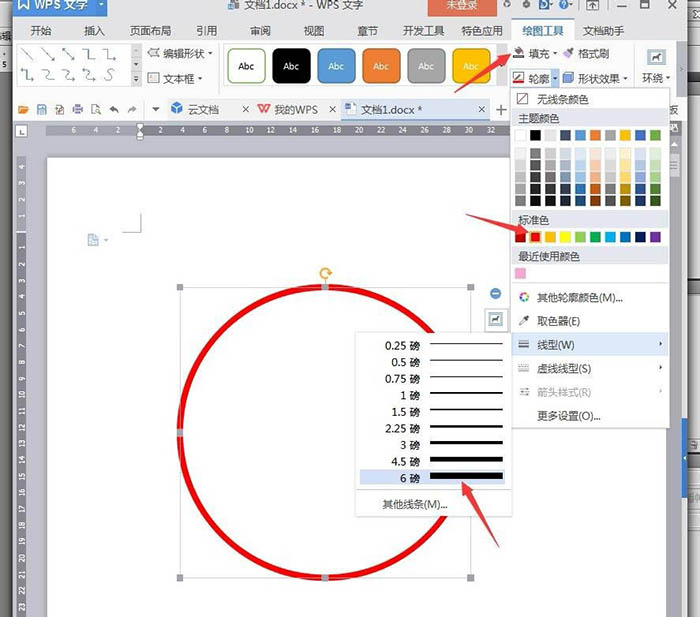Click the top-right selection handle of the circle
This screenshot has height=617, width=700.
coord(471,287)
